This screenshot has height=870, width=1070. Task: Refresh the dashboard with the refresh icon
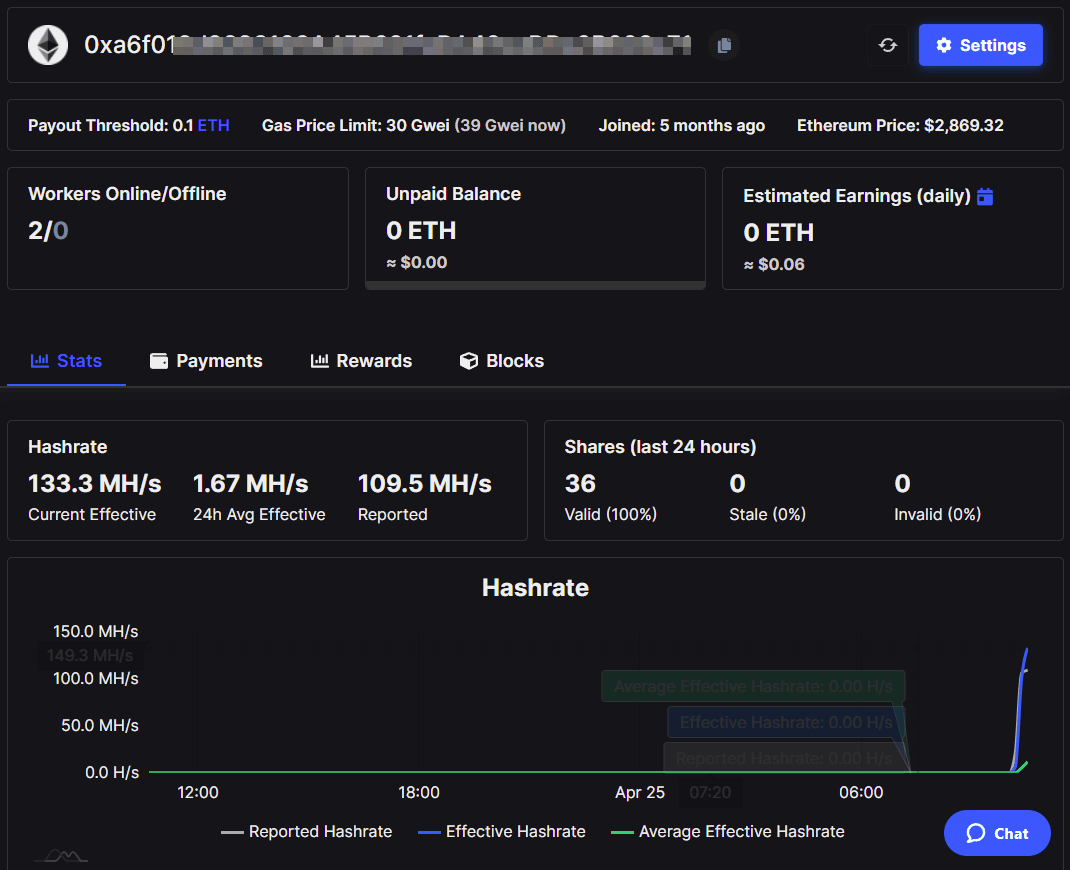[x=888, y=44]
